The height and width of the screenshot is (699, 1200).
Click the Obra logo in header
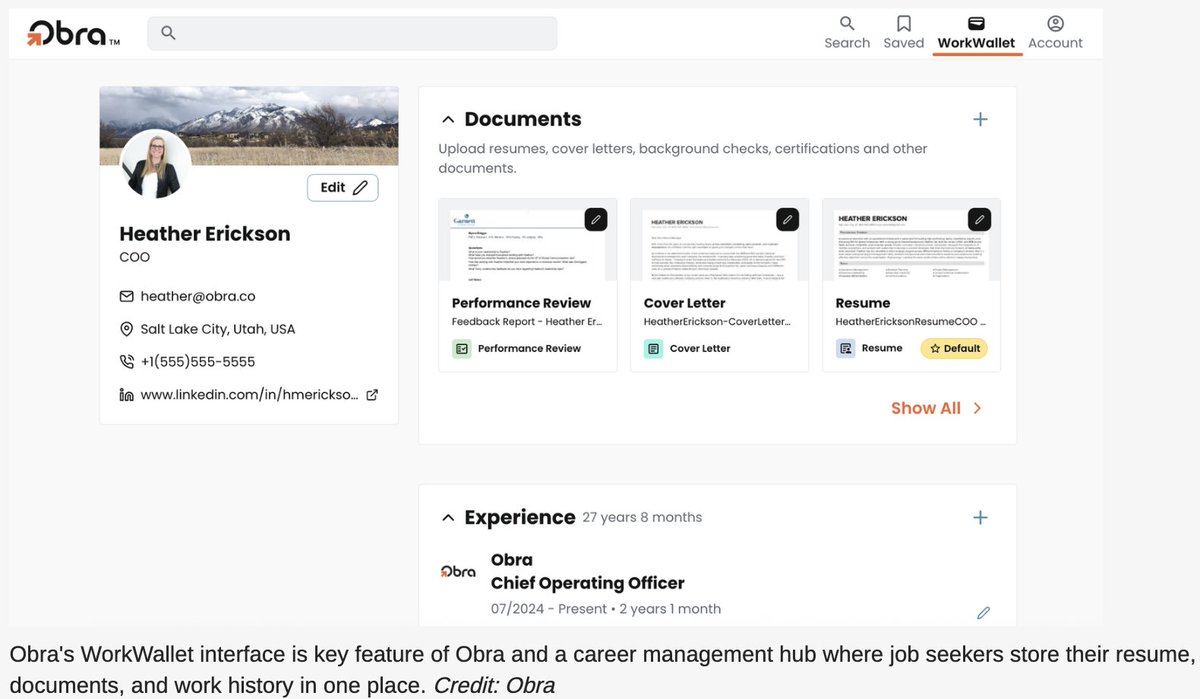[73, 33]
